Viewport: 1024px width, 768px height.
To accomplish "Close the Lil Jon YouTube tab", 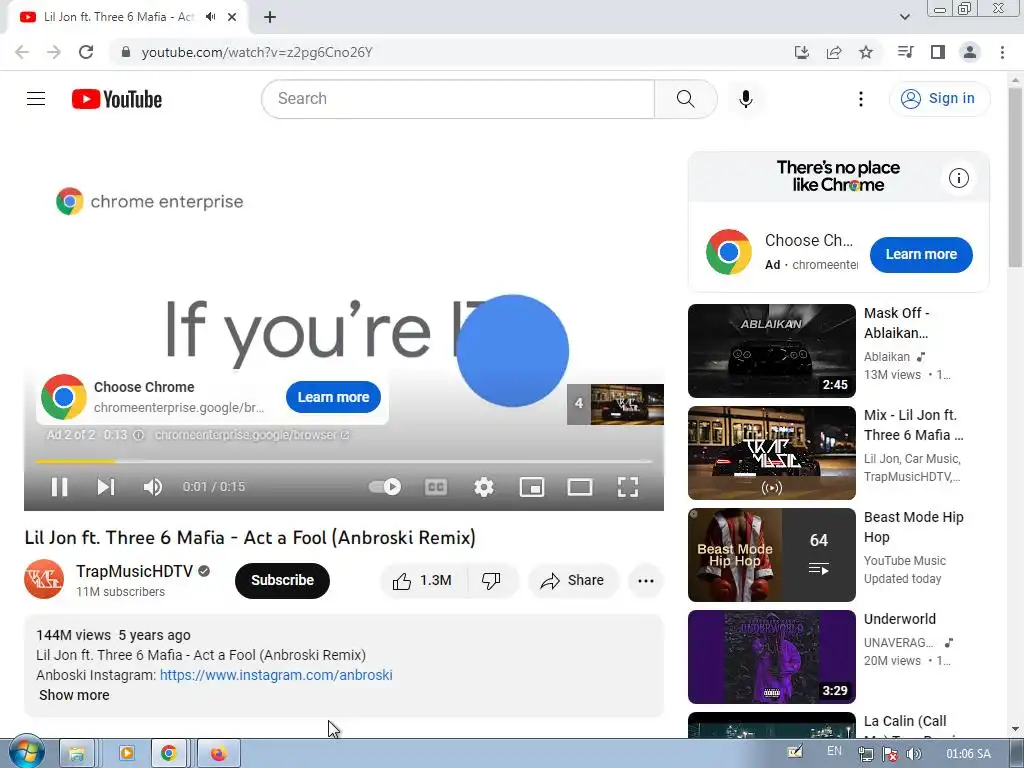I will click(x=232, y=17).
